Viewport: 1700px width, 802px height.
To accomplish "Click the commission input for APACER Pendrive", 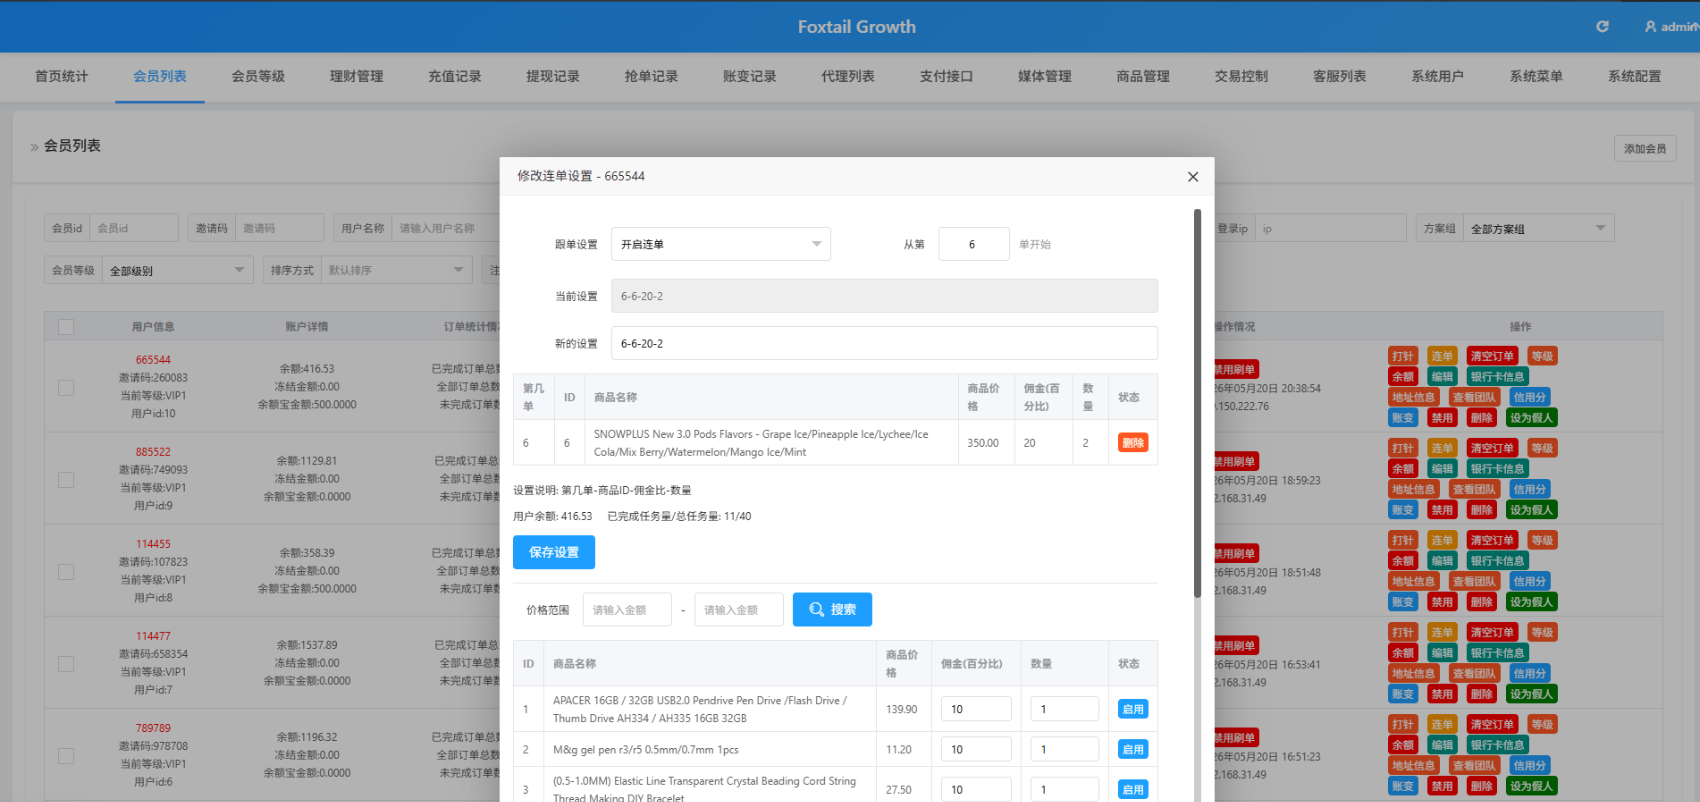I will pos(976,709).
